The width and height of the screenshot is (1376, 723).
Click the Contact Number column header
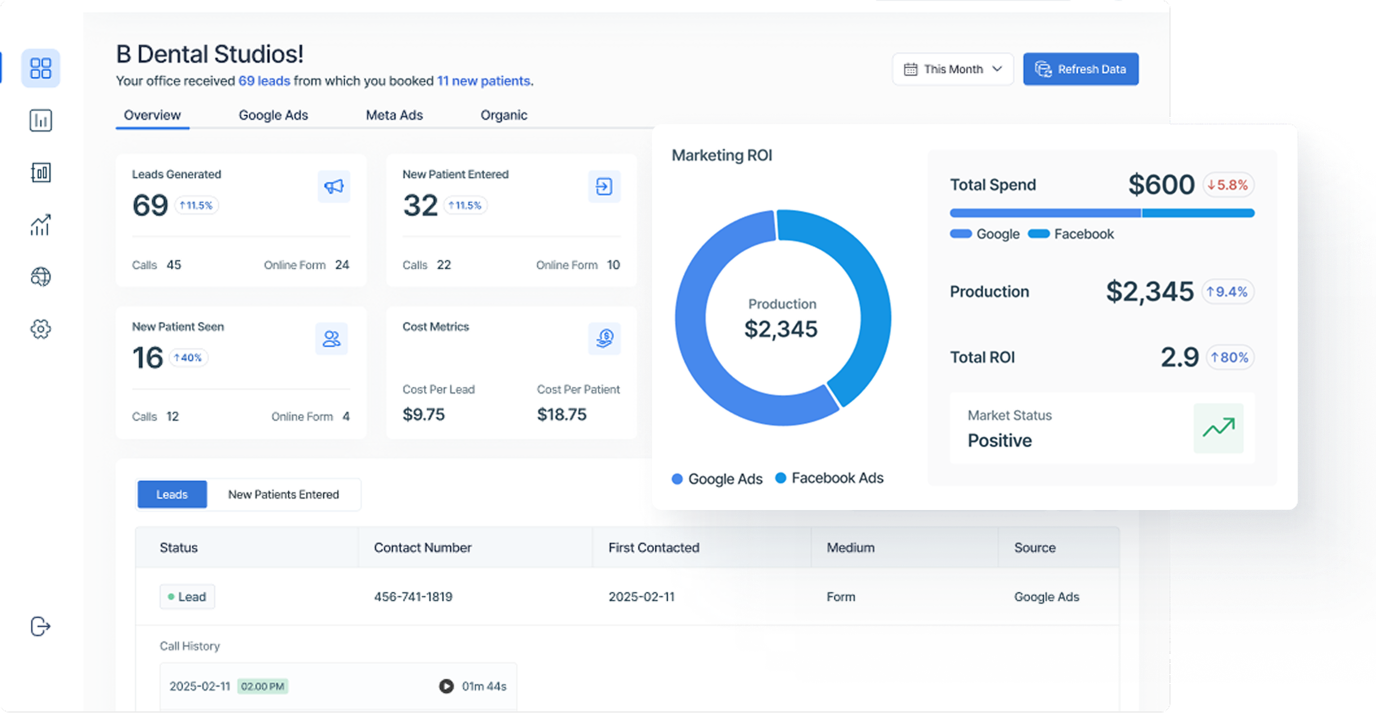423,548
